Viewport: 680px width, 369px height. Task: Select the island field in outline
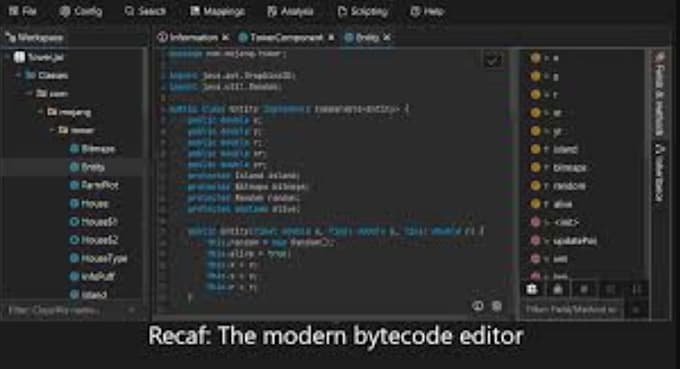[565, 149]
